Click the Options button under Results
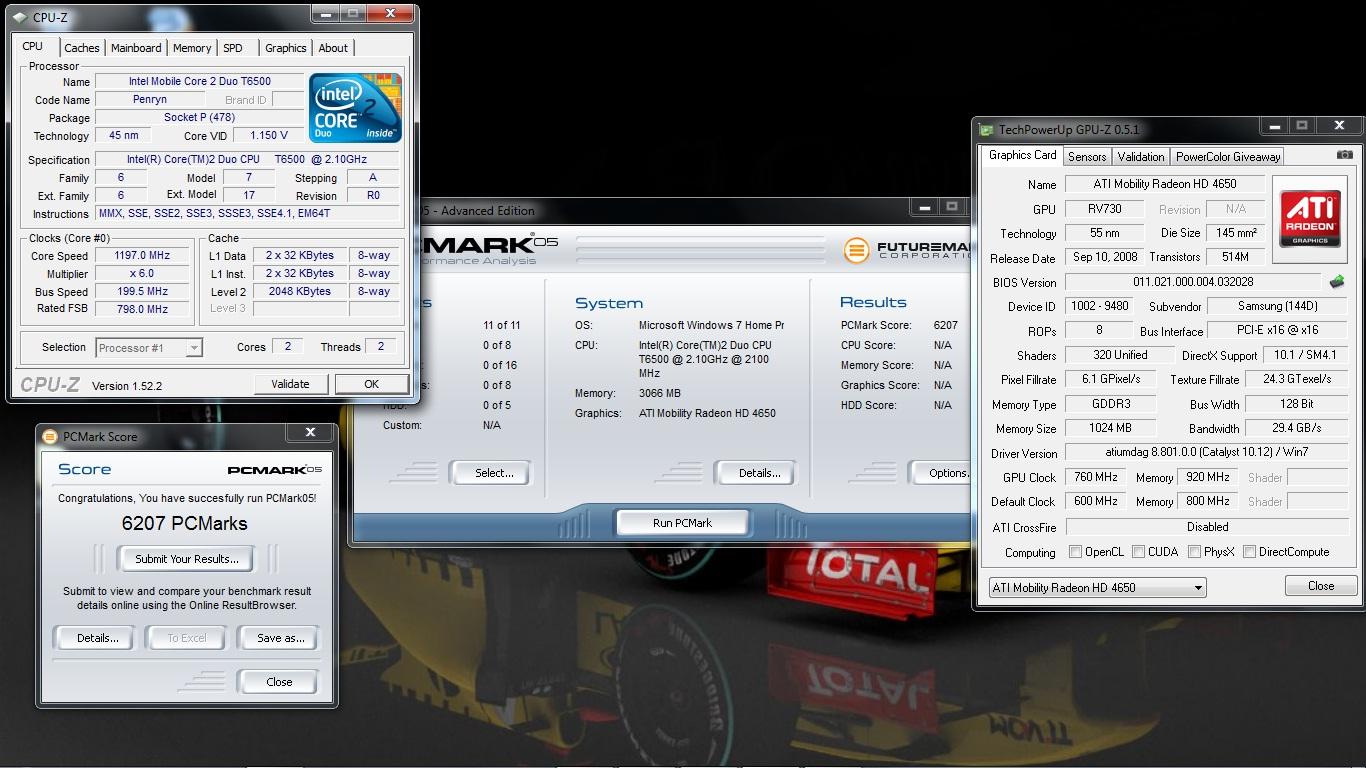The image size is (1366, 768). [x=942, y=473]
